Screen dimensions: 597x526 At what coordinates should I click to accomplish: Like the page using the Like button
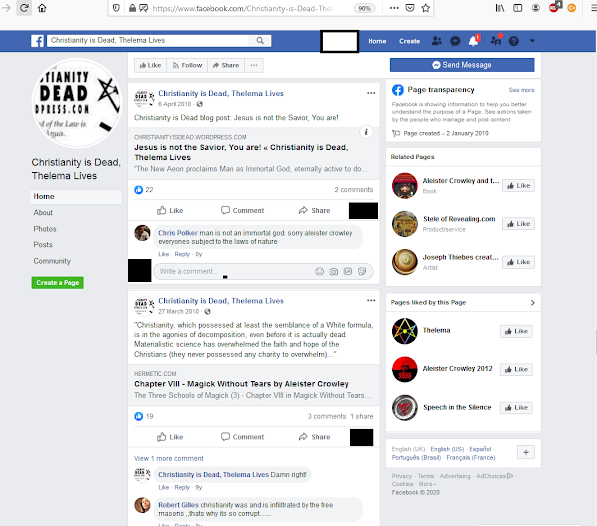tap(150, 65)
